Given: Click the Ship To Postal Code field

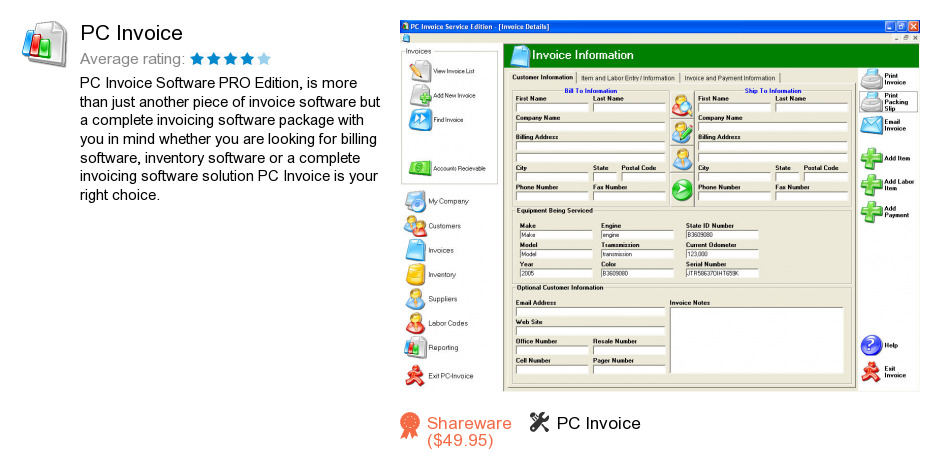Looking at the screenshot, I should (x=826, y=177).
